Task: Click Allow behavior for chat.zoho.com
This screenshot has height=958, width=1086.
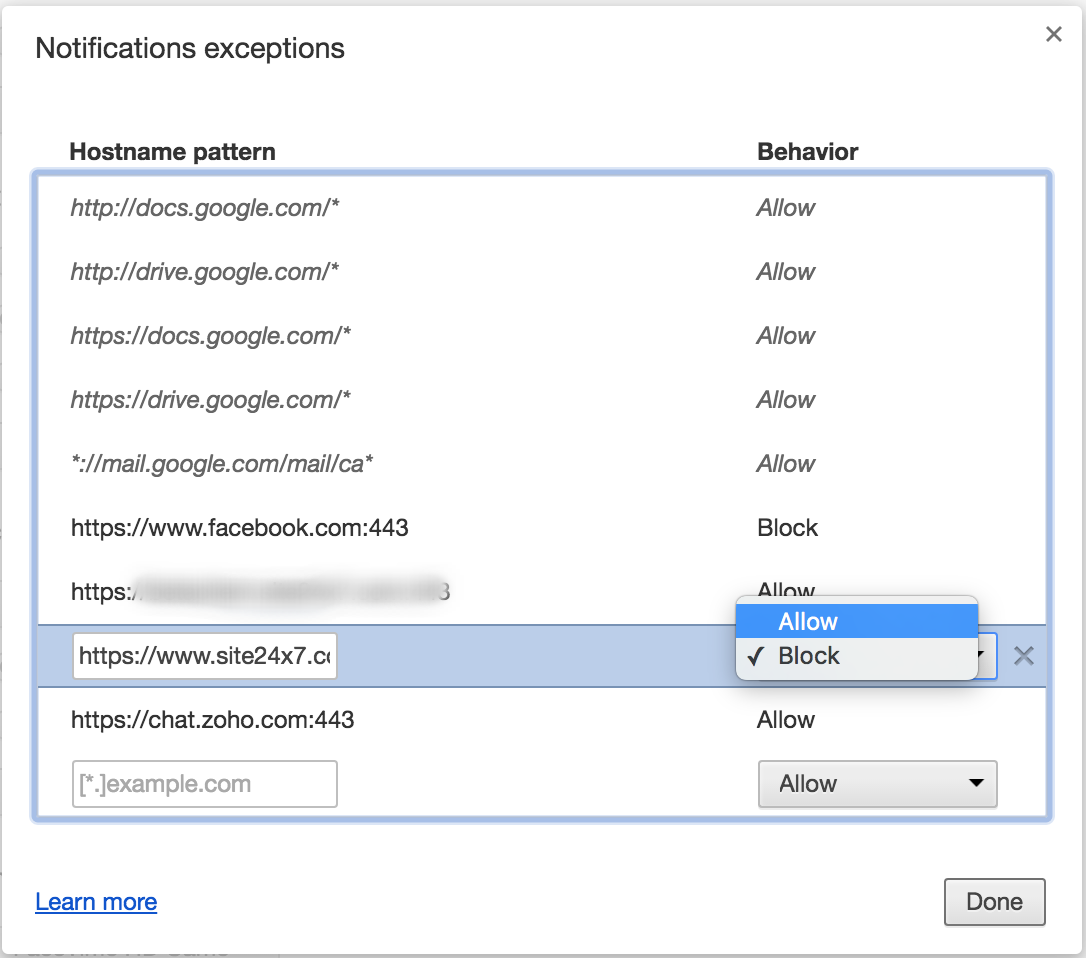Action: 785,720
